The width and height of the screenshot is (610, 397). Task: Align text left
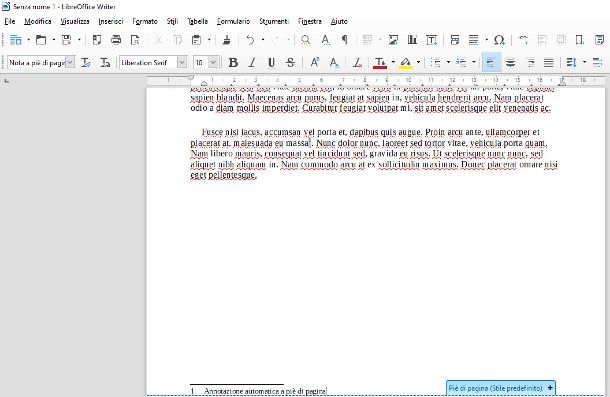pos(491,62)
